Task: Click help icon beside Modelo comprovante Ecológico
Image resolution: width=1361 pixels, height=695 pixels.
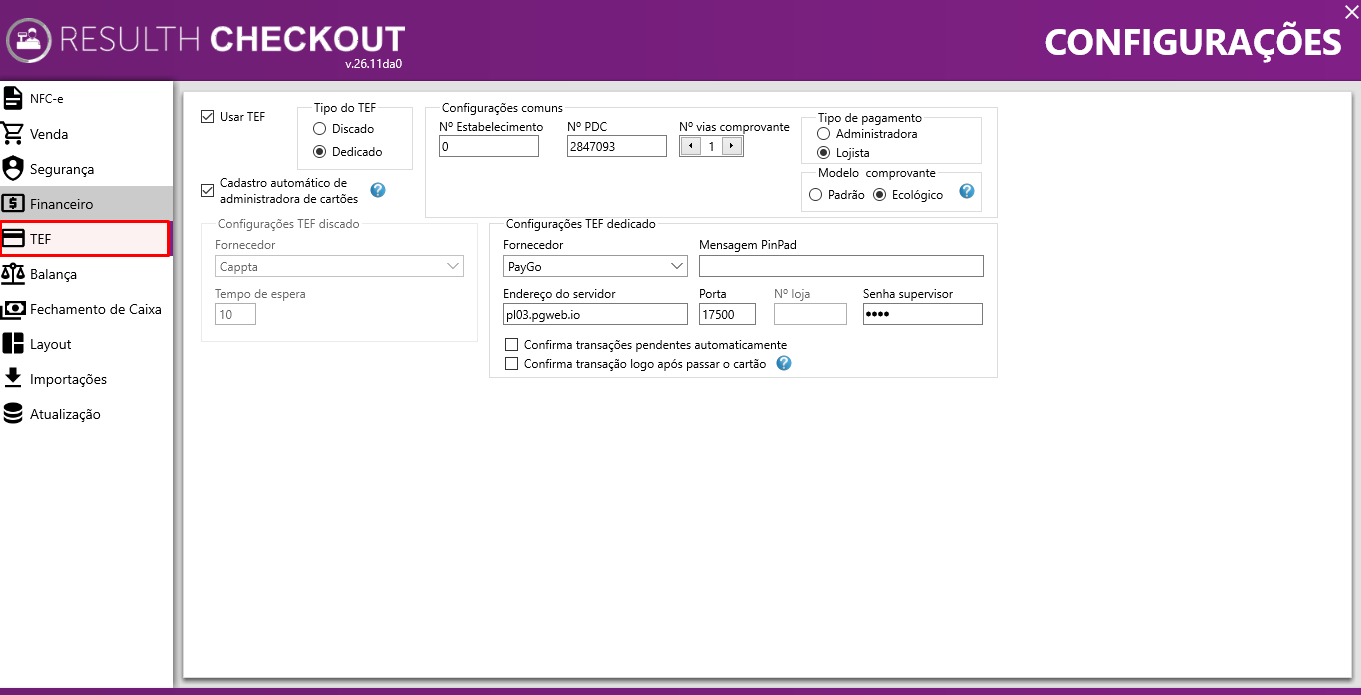Action: click(x=967, y=191)
